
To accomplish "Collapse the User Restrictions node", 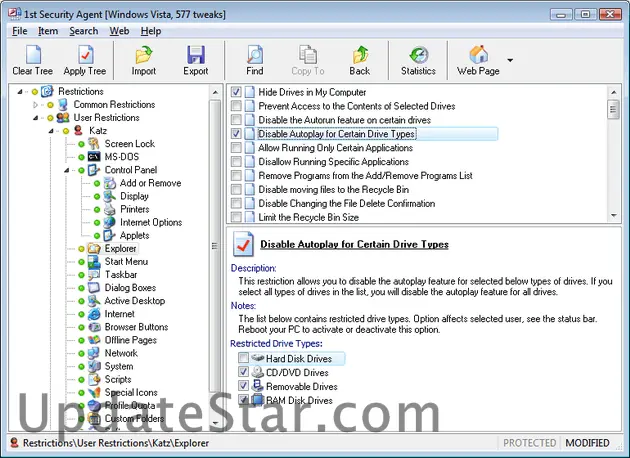I will [x=35, y=118].
